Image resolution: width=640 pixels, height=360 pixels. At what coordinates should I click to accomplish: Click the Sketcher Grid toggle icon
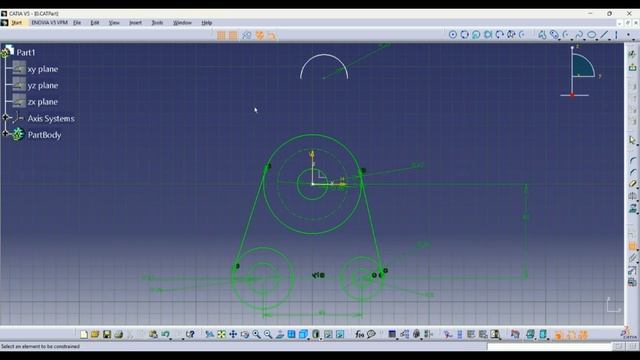point(221,36)
